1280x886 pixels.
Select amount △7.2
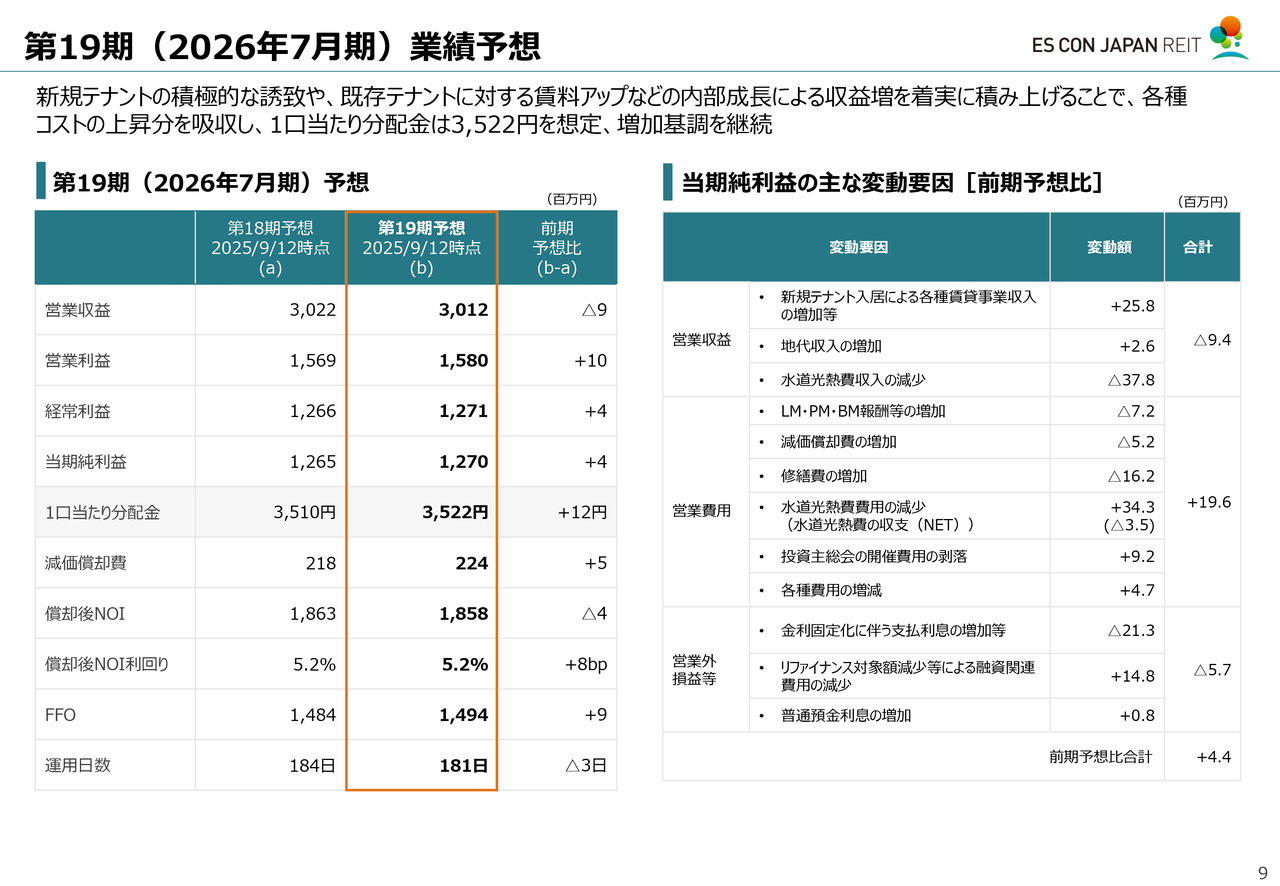click(1136, 411)
